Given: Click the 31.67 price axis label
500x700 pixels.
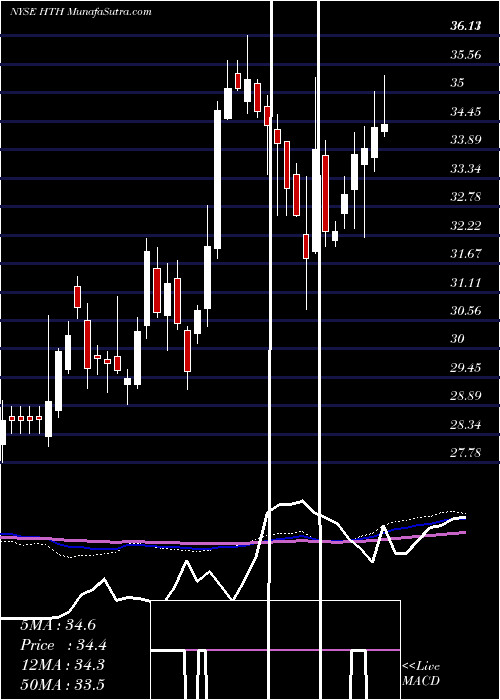Looking at the screenshot, I should [466, 254].
